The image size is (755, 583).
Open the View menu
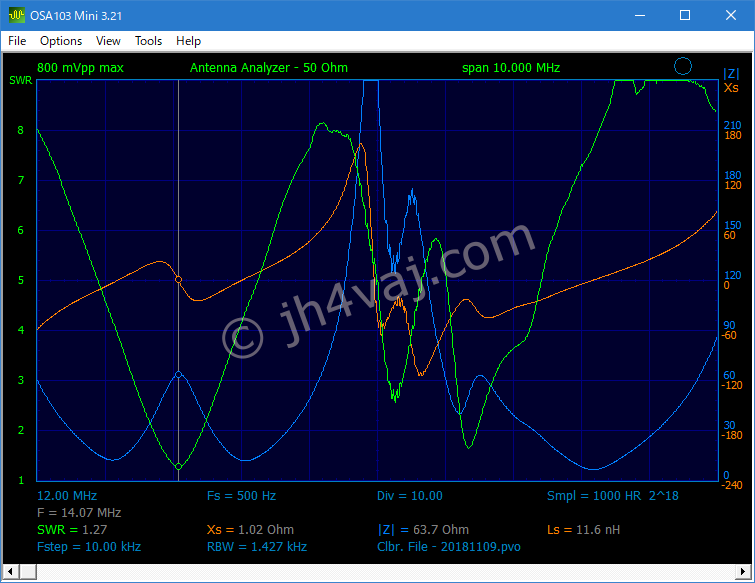point(108,41)
